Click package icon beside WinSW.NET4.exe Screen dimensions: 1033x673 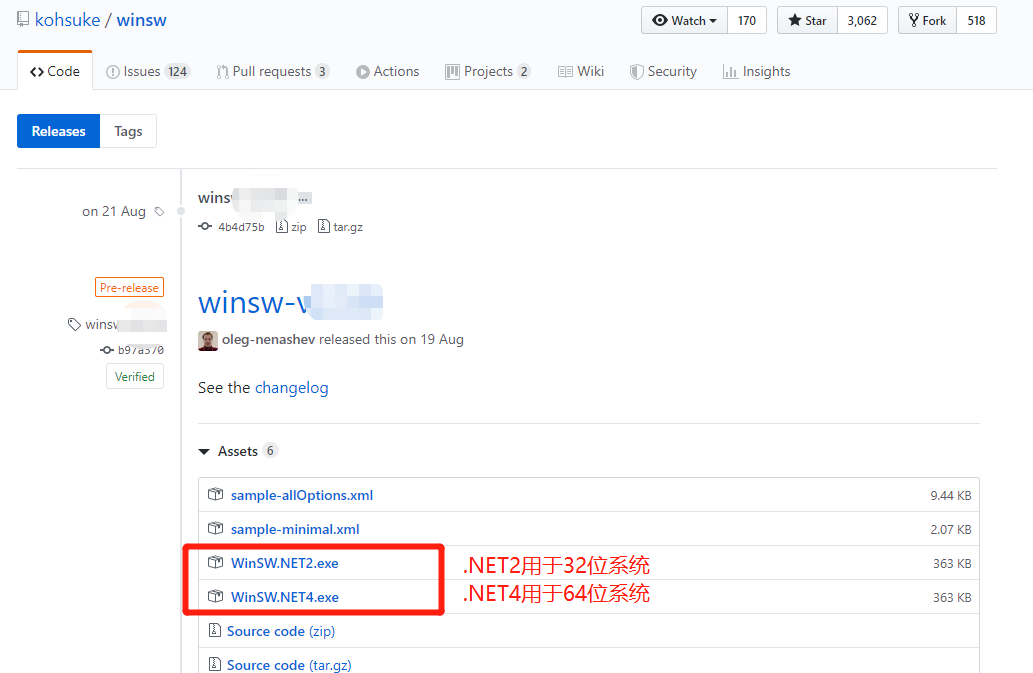(x=215, y=596)
